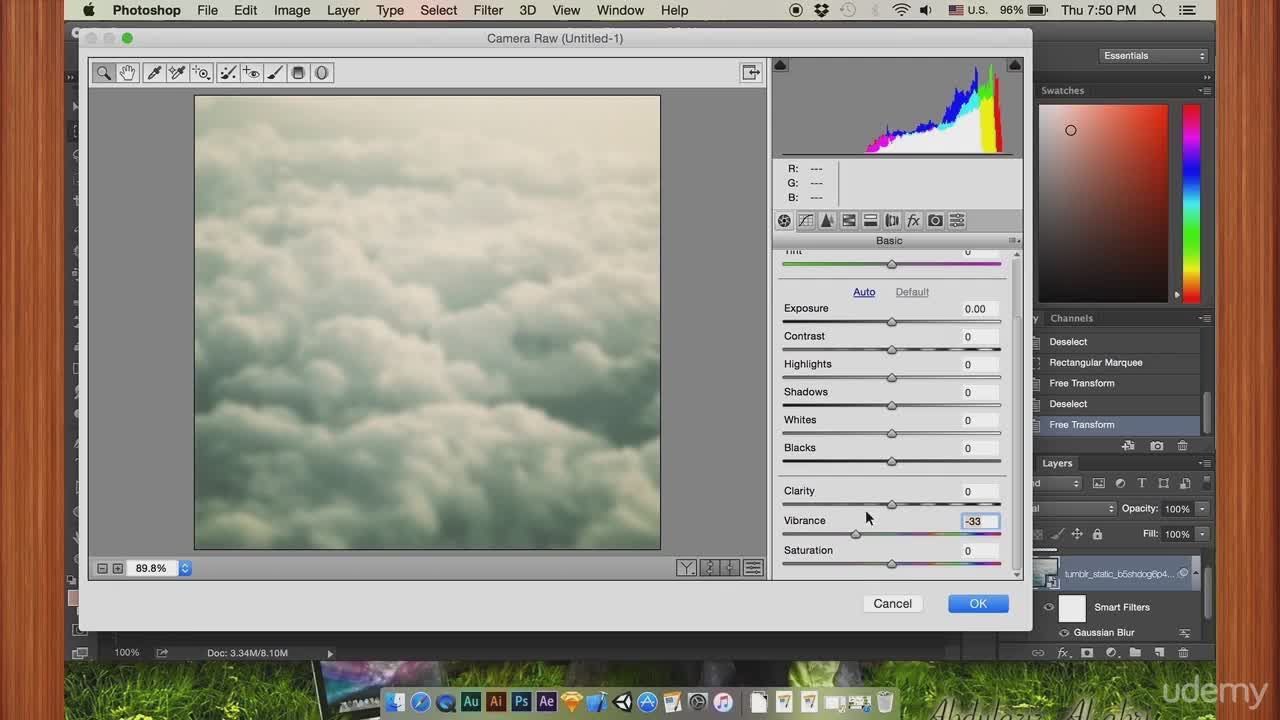1280x720 pixels.
Task: Click the before/after Y preview icon
Action: coord(686,568)
